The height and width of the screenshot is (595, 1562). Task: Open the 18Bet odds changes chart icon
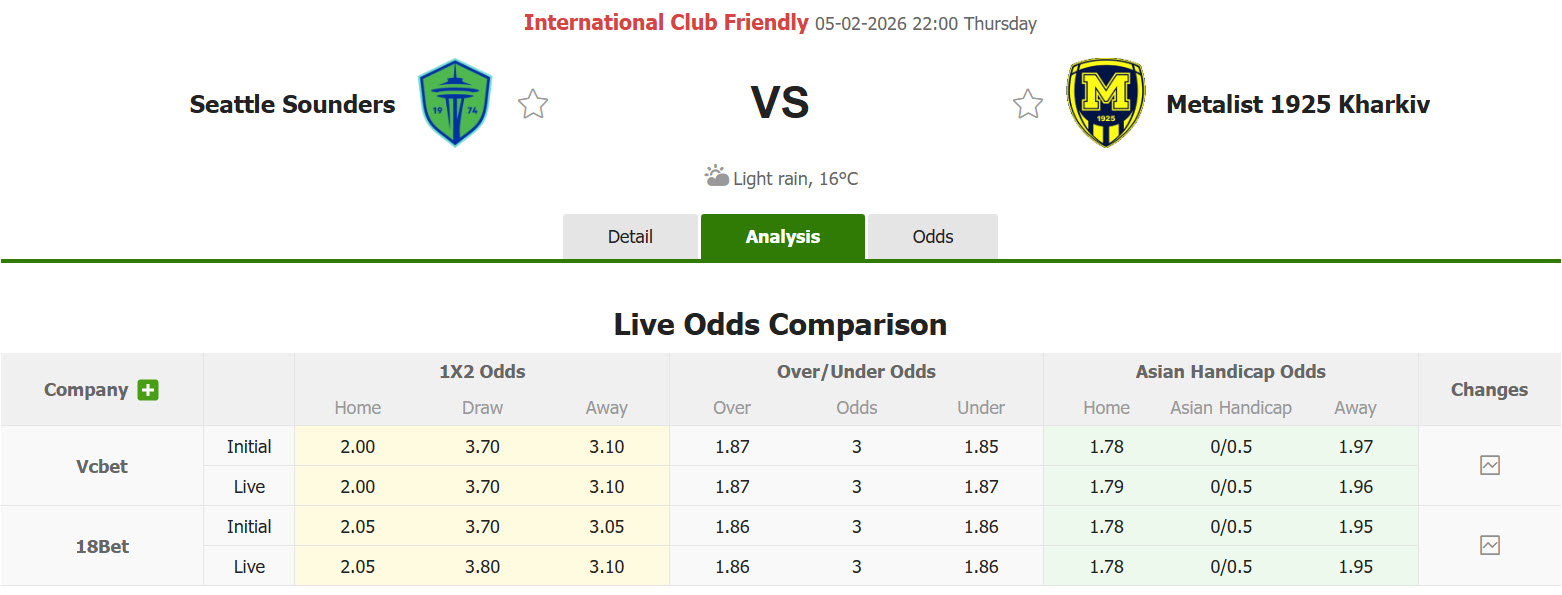click(x=1489, y=545)
